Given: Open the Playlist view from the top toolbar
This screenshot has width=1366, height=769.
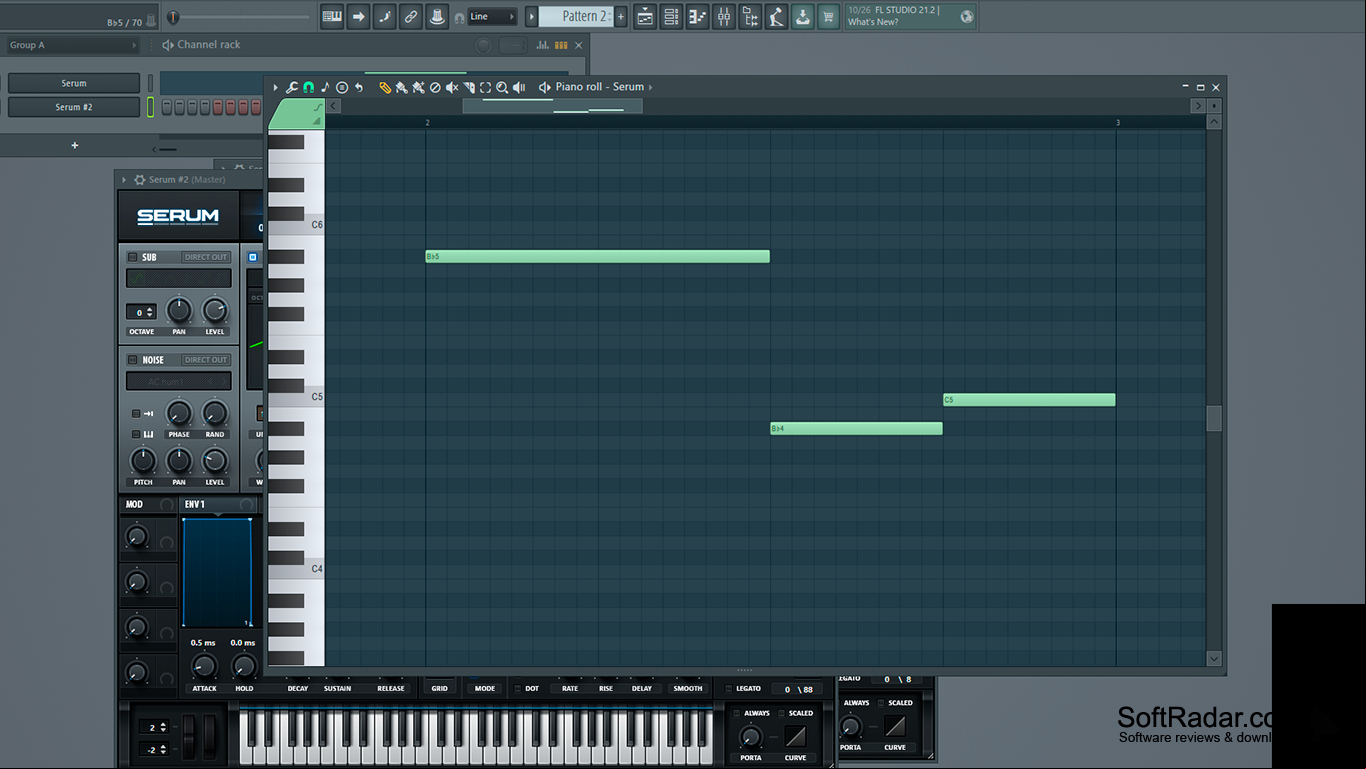Looking at the screenshot, I should coord(646,16).
